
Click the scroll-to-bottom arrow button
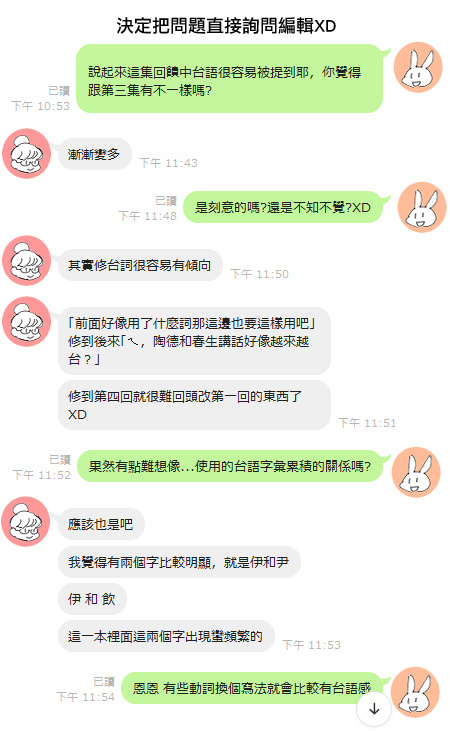point(374,709)
